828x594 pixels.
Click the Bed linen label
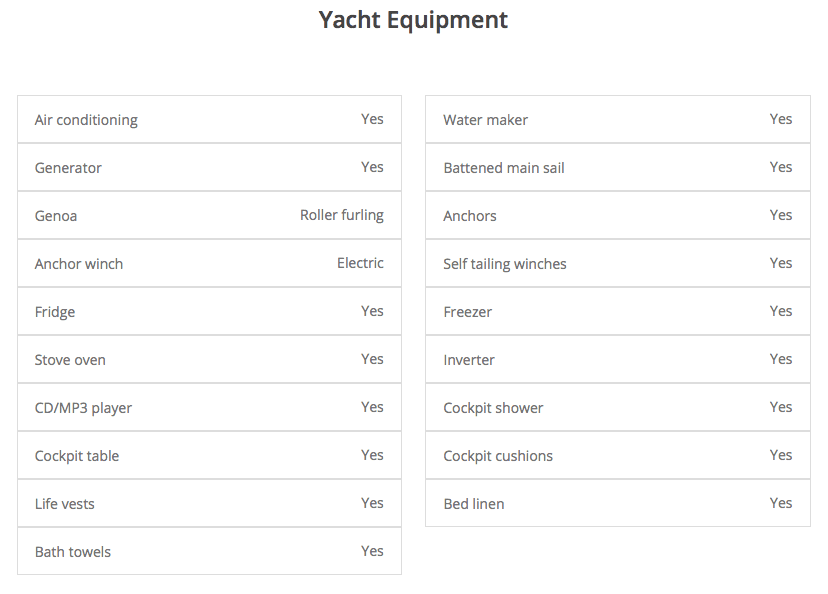coord(474,504)
